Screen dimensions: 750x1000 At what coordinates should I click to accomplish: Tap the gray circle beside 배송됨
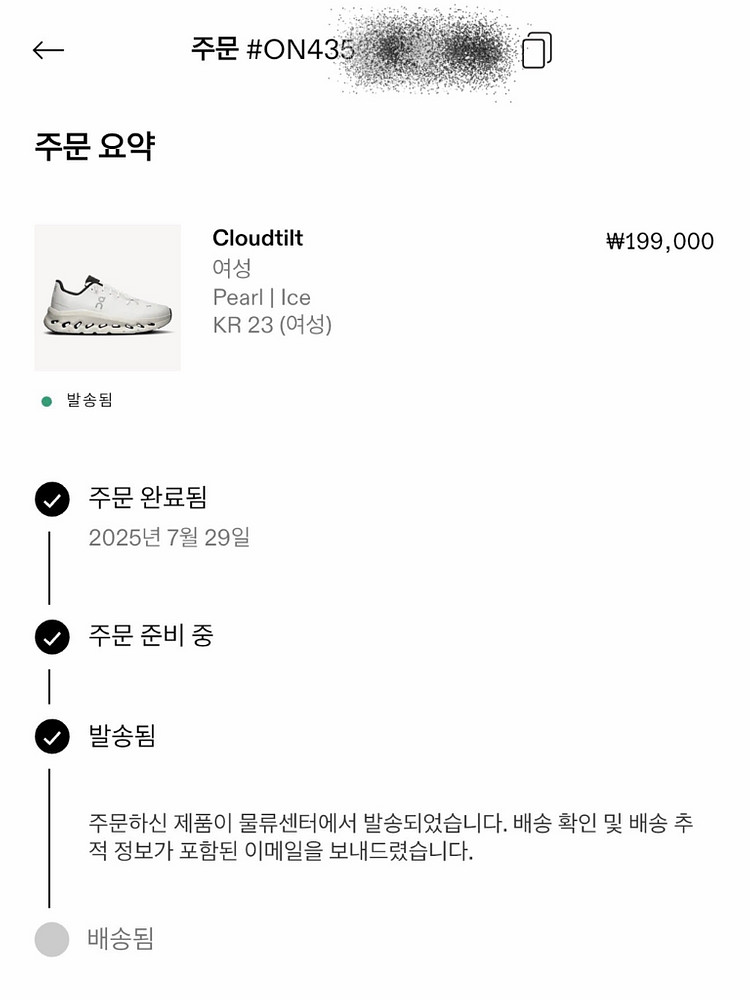[52, 939]
